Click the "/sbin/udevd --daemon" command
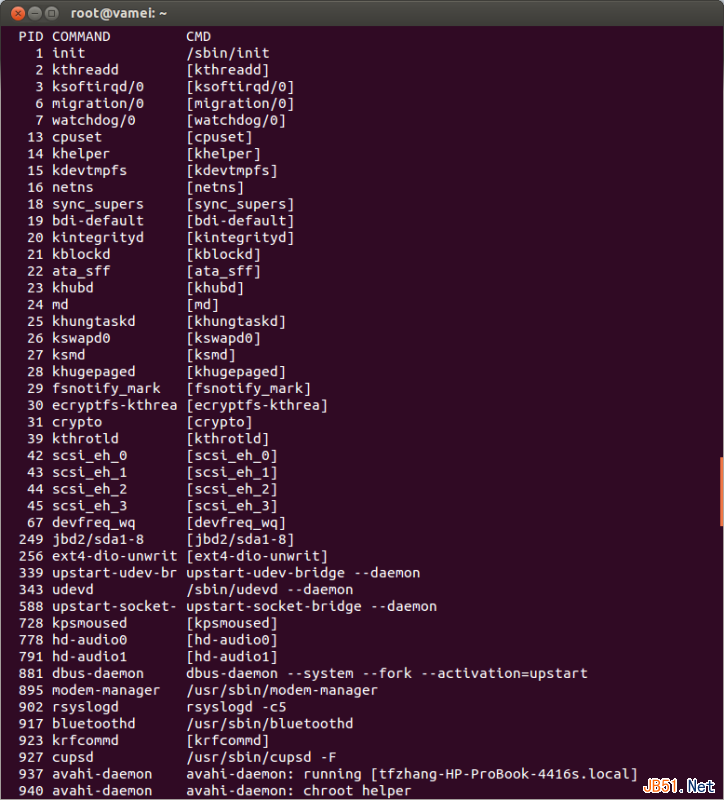 coord(269,590)
